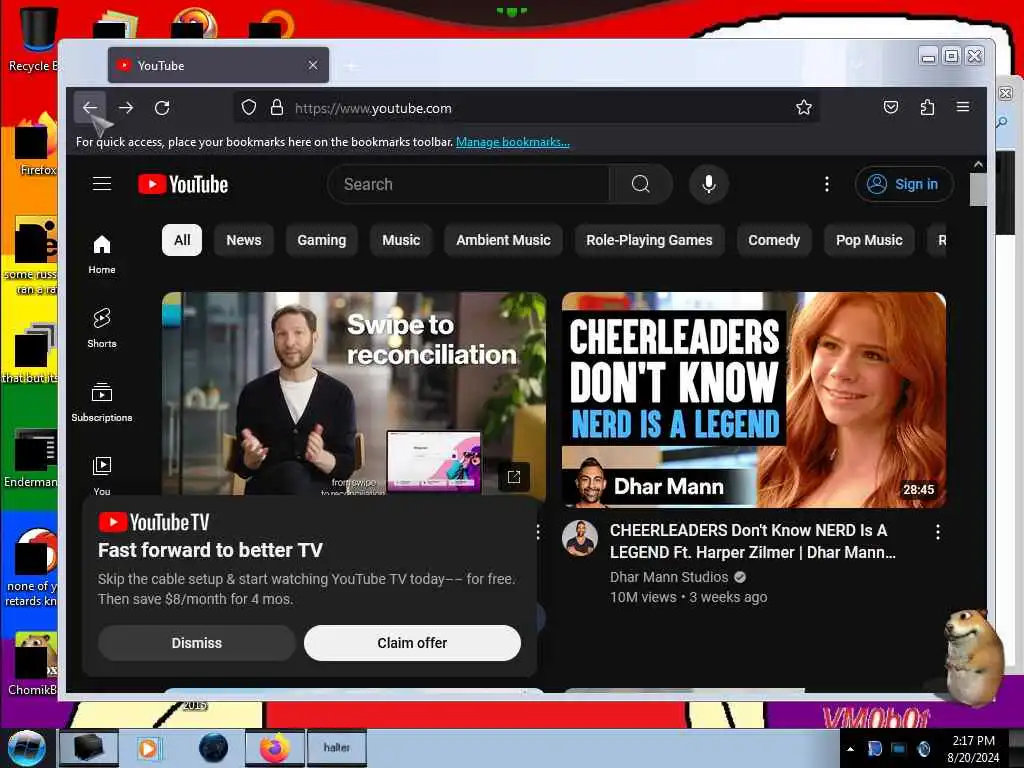Click Sign in button
Image resolution: width=1024 pixels, height=768 pixels.
click(904, 184)
